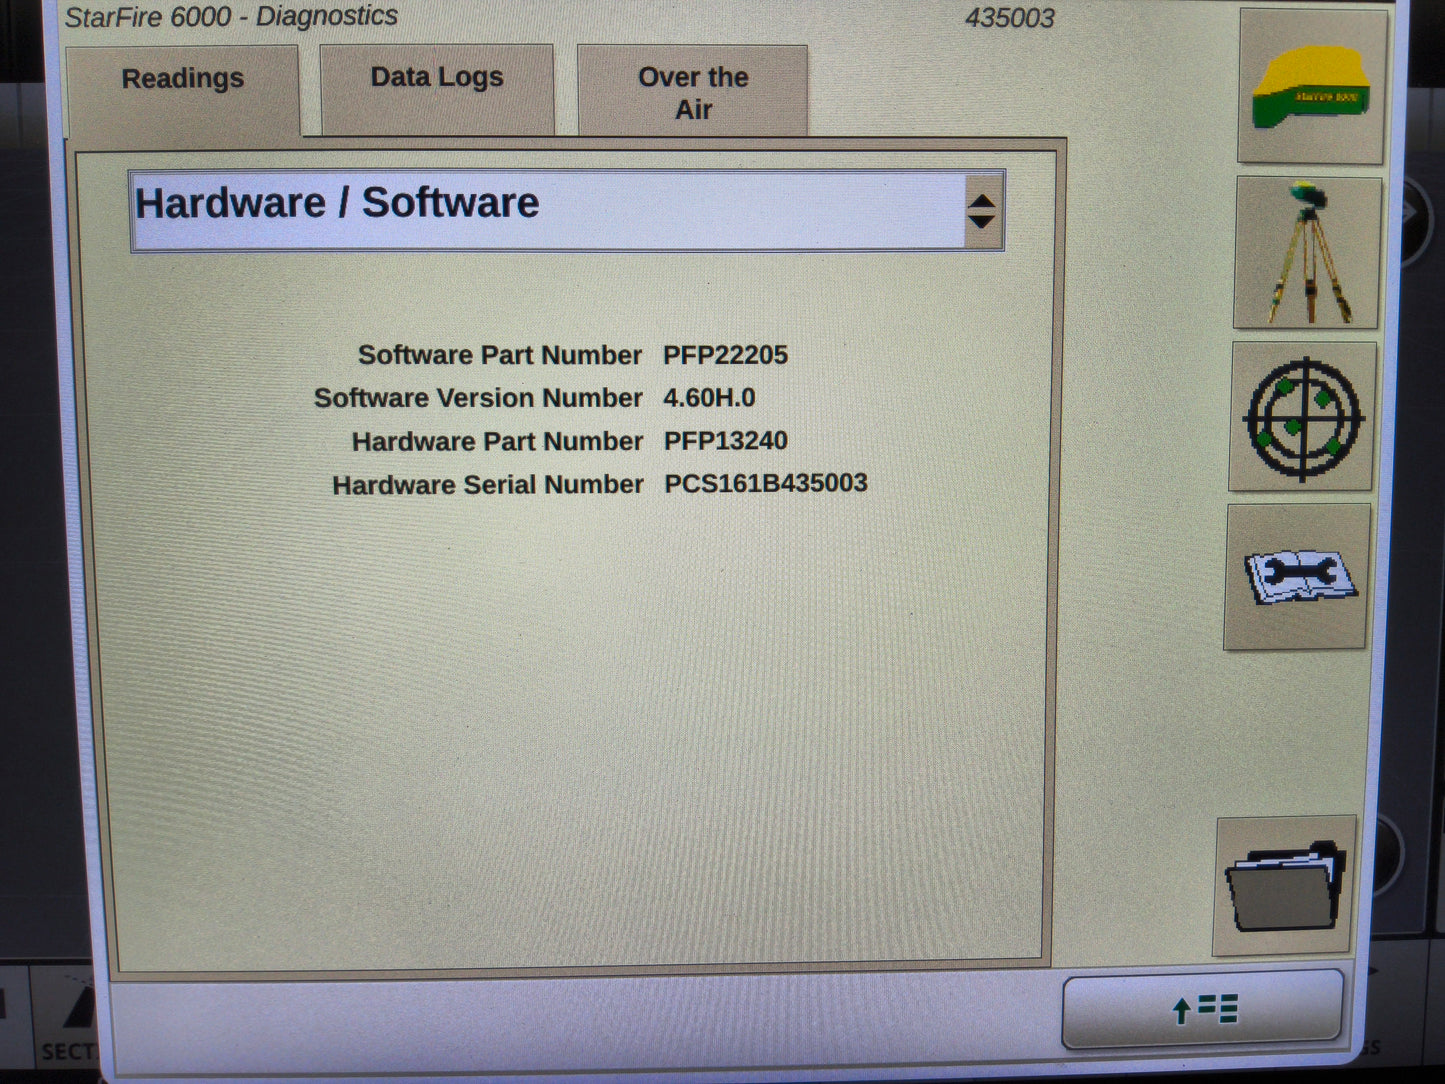Switch to the Readings tab

[183, 90]
